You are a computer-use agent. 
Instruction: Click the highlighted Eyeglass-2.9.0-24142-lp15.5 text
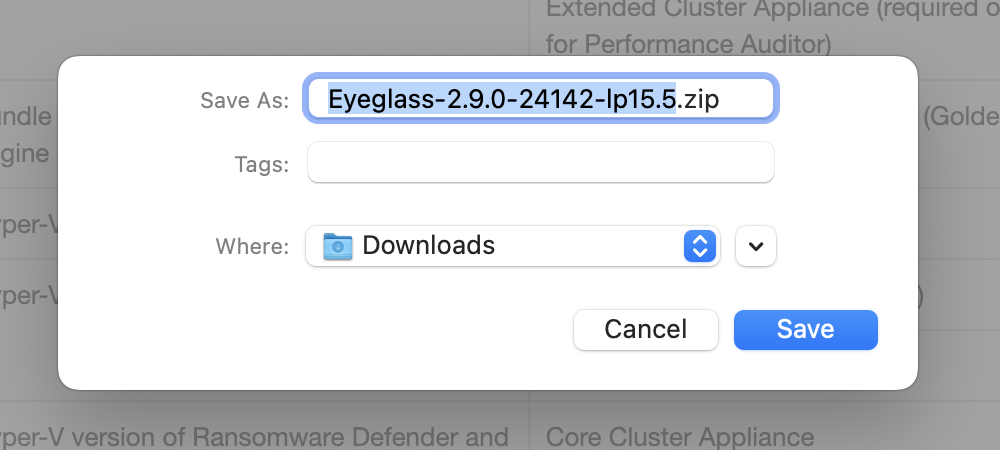[x=502, y=100]
